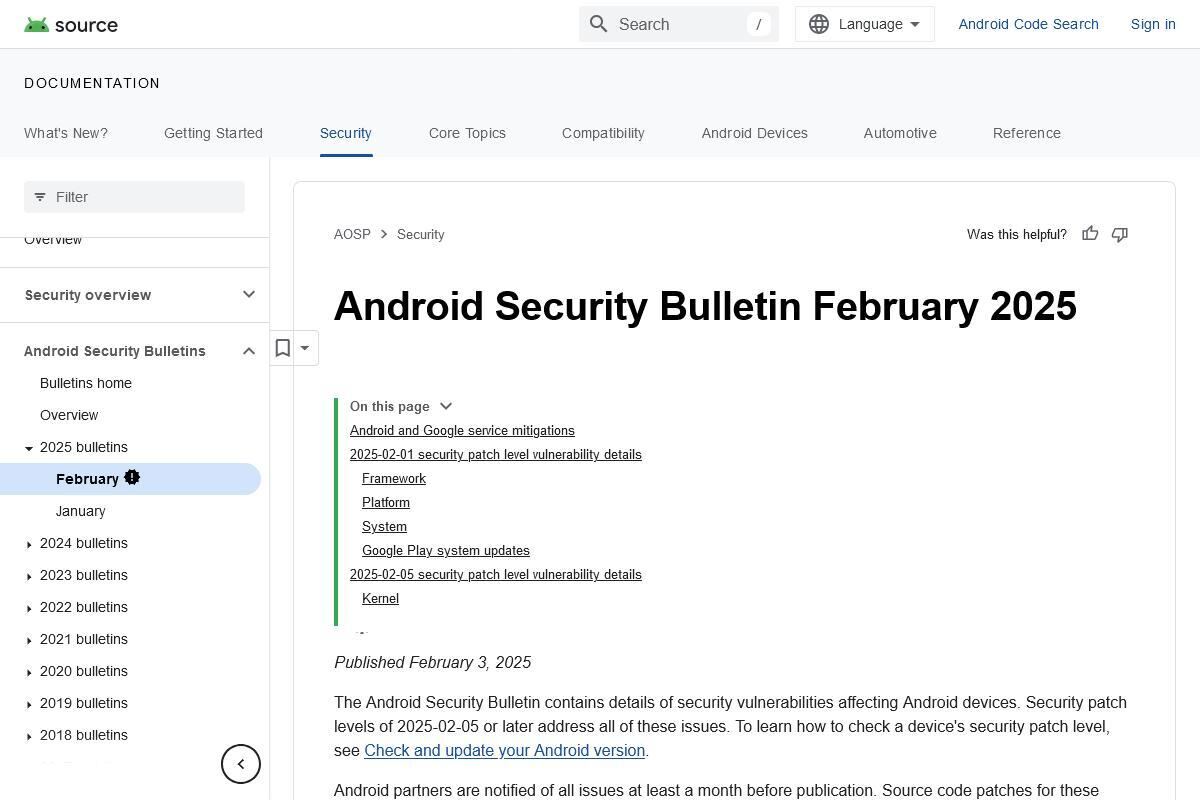Open the bookmark dropdown arrow
The height and width of the screenshot is (800, 1200).
coord(305,348)
